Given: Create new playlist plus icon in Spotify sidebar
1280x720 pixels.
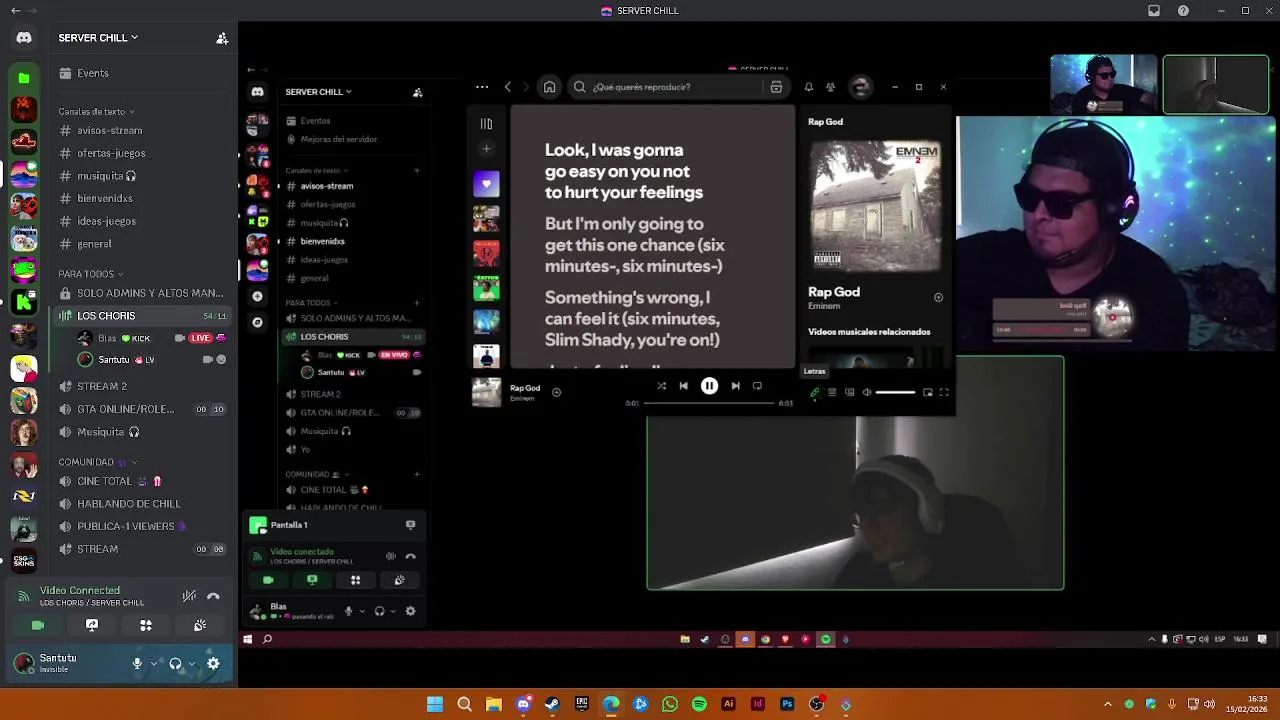Looking at the screenshot, I should tap(486, 149).
